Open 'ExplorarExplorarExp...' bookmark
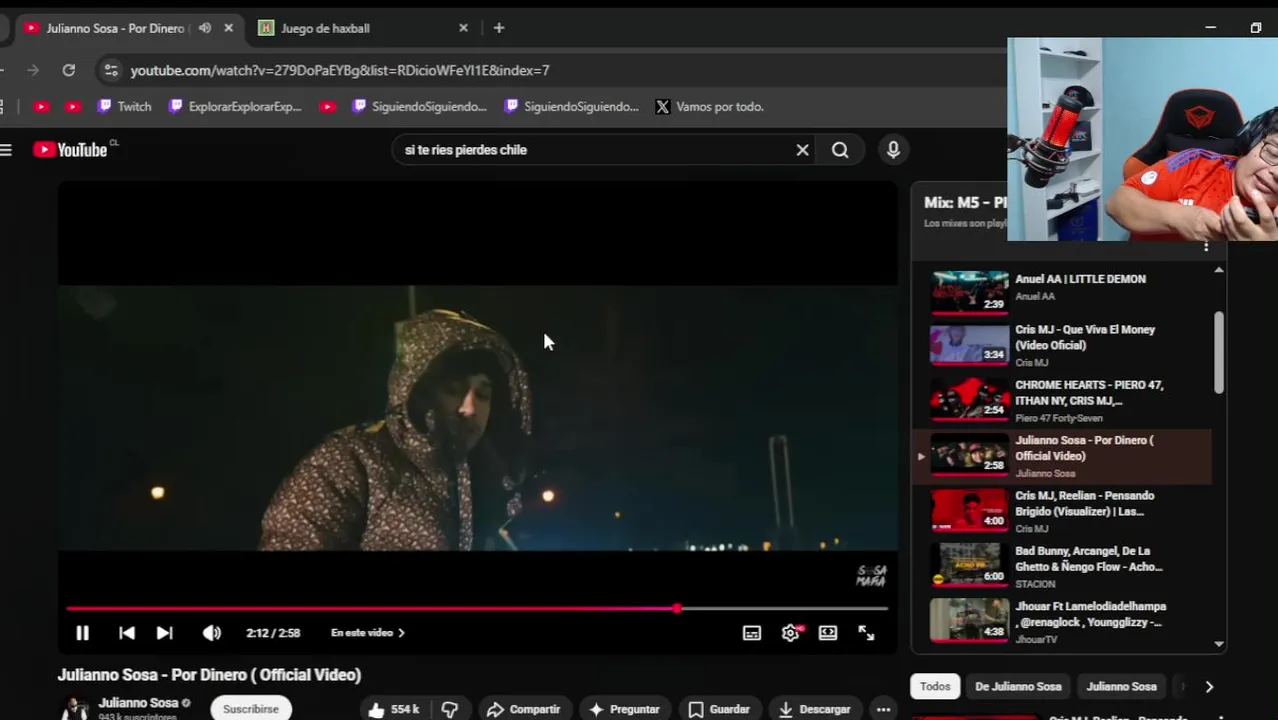The width and height of the screenshot is (1278, 720). (x=235, y=106)
